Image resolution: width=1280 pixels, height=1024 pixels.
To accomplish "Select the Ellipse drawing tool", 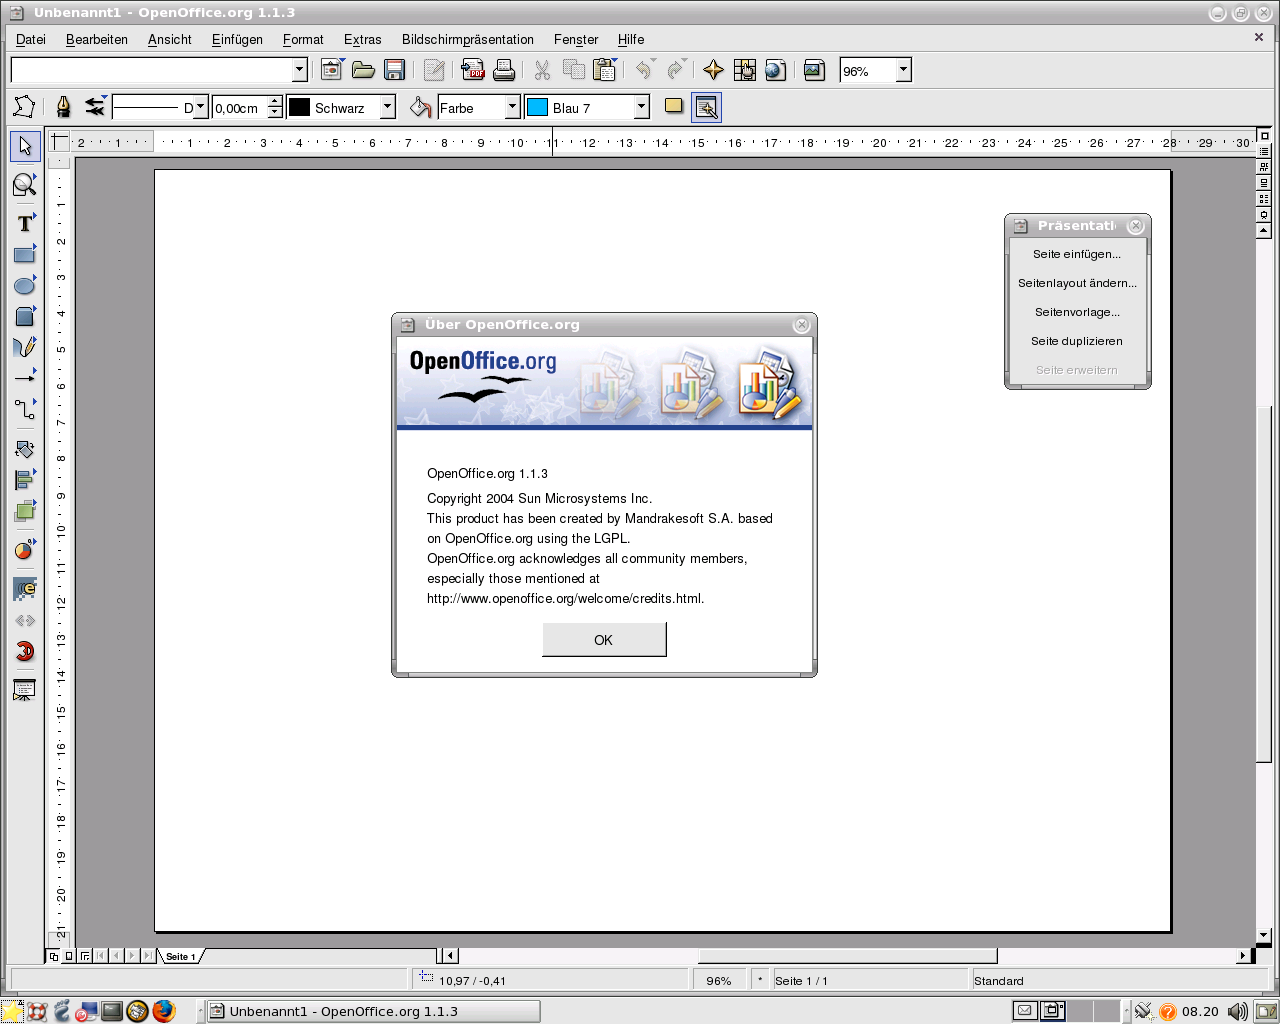I will pyautogui.click(x=25, y=286).
